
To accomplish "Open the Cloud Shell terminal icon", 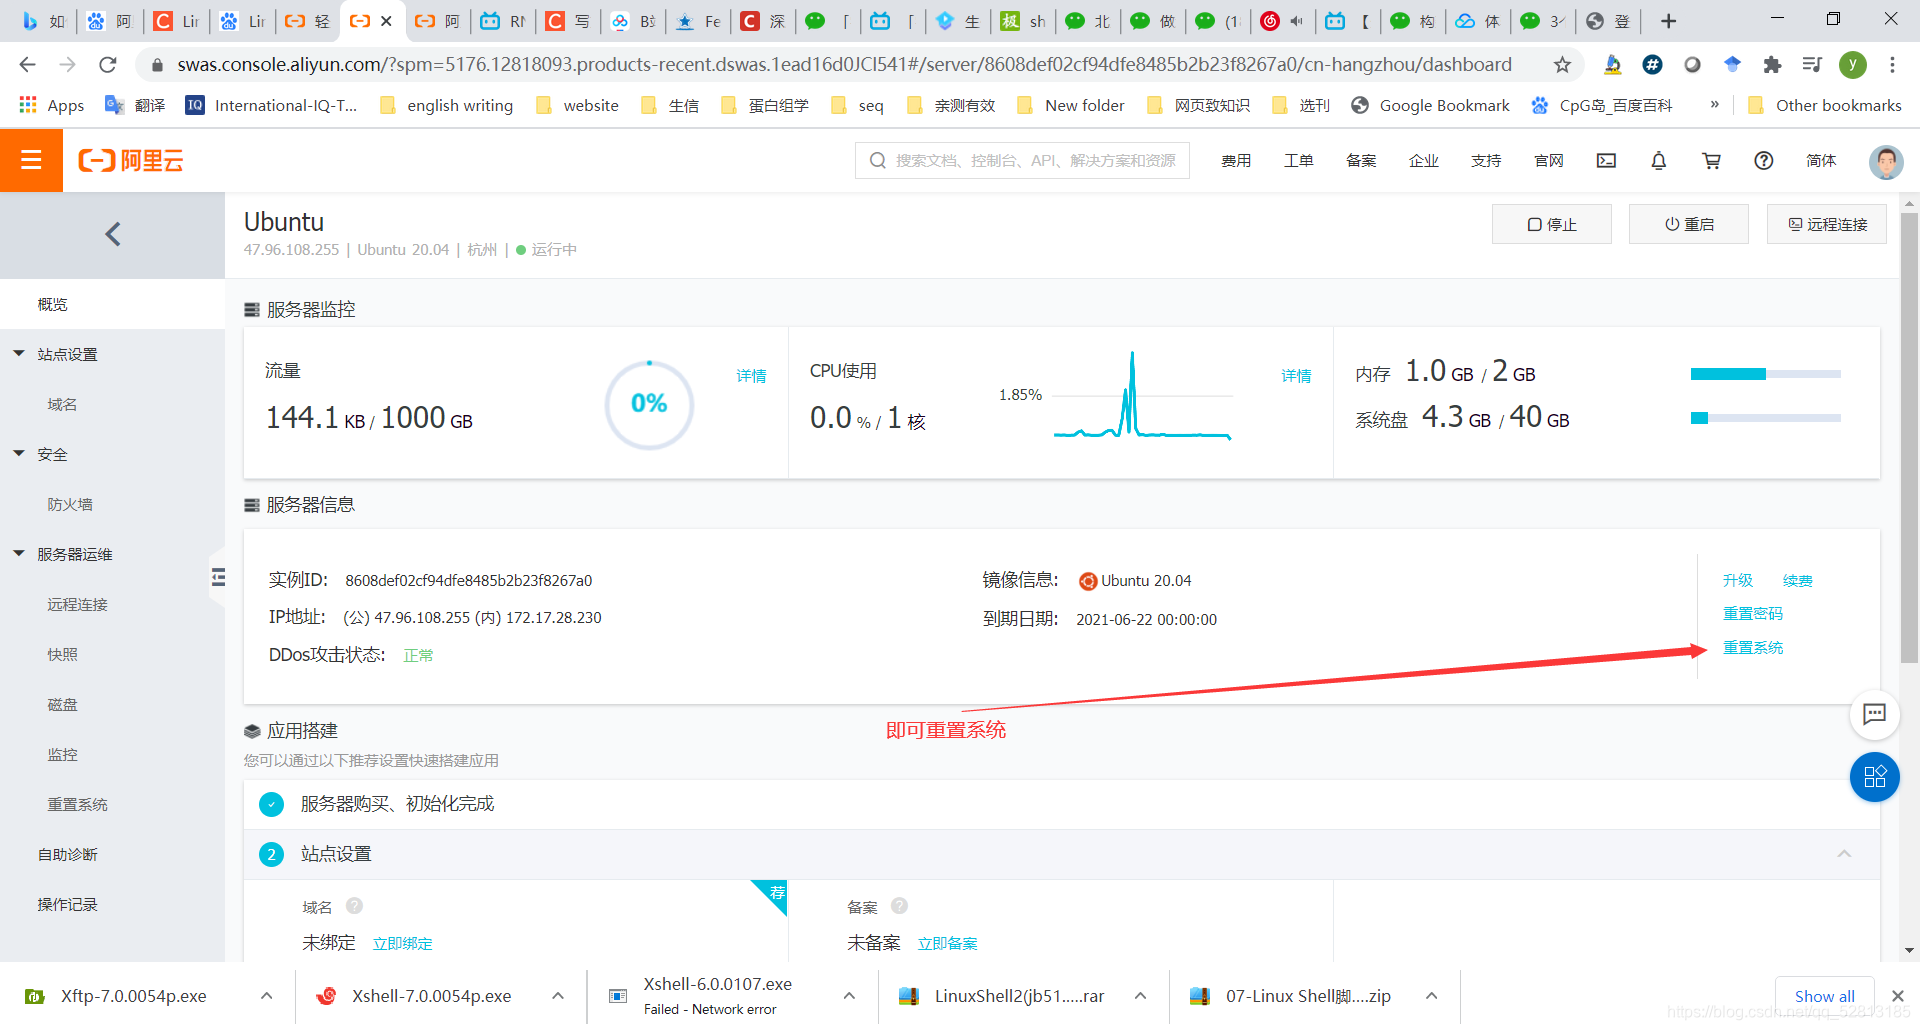I will (1606, 161).
